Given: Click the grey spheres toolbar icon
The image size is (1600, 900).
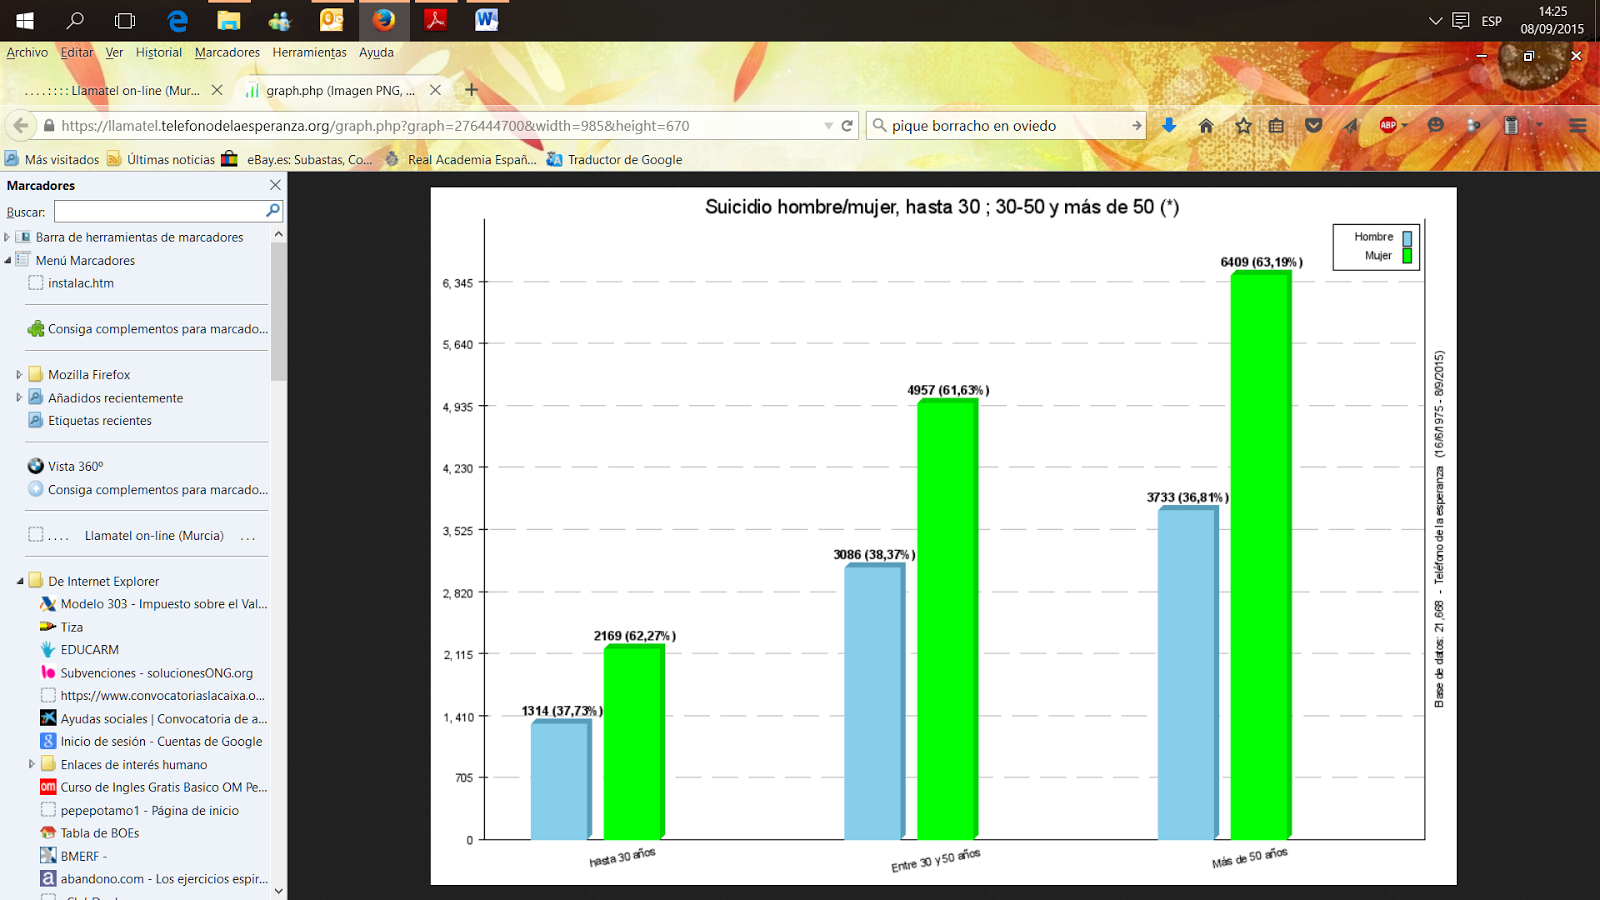Looking at the screenshot, I should (1473, 125).
